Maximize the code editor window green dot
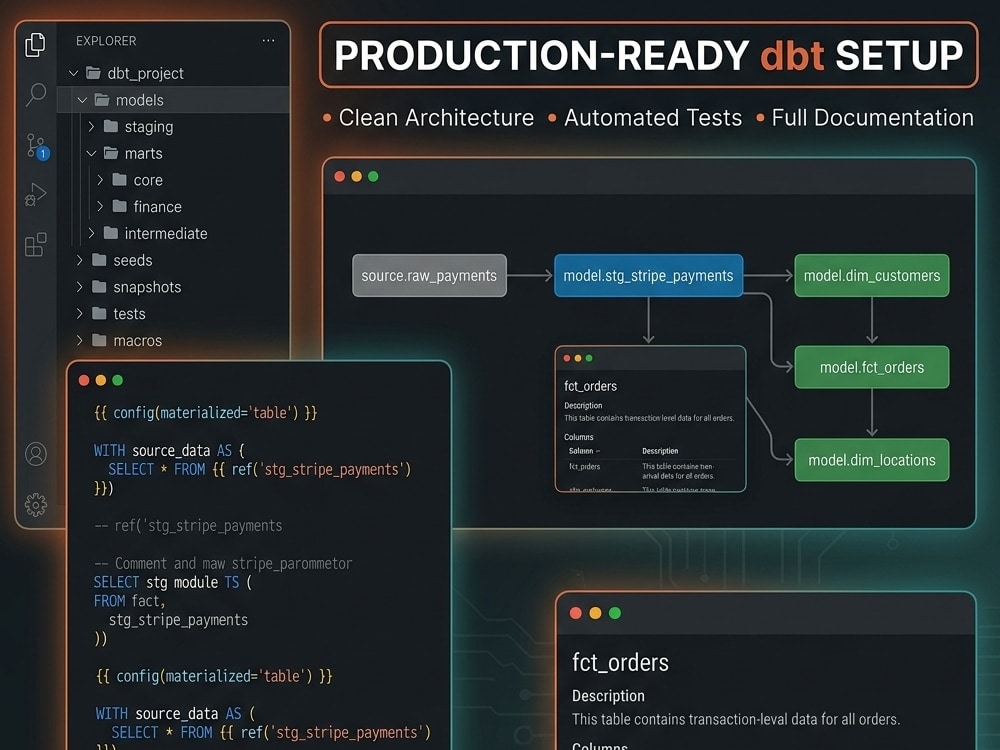Image resolution: width=1000 pixels, height=750 pixels. click(x=117, y=380)
